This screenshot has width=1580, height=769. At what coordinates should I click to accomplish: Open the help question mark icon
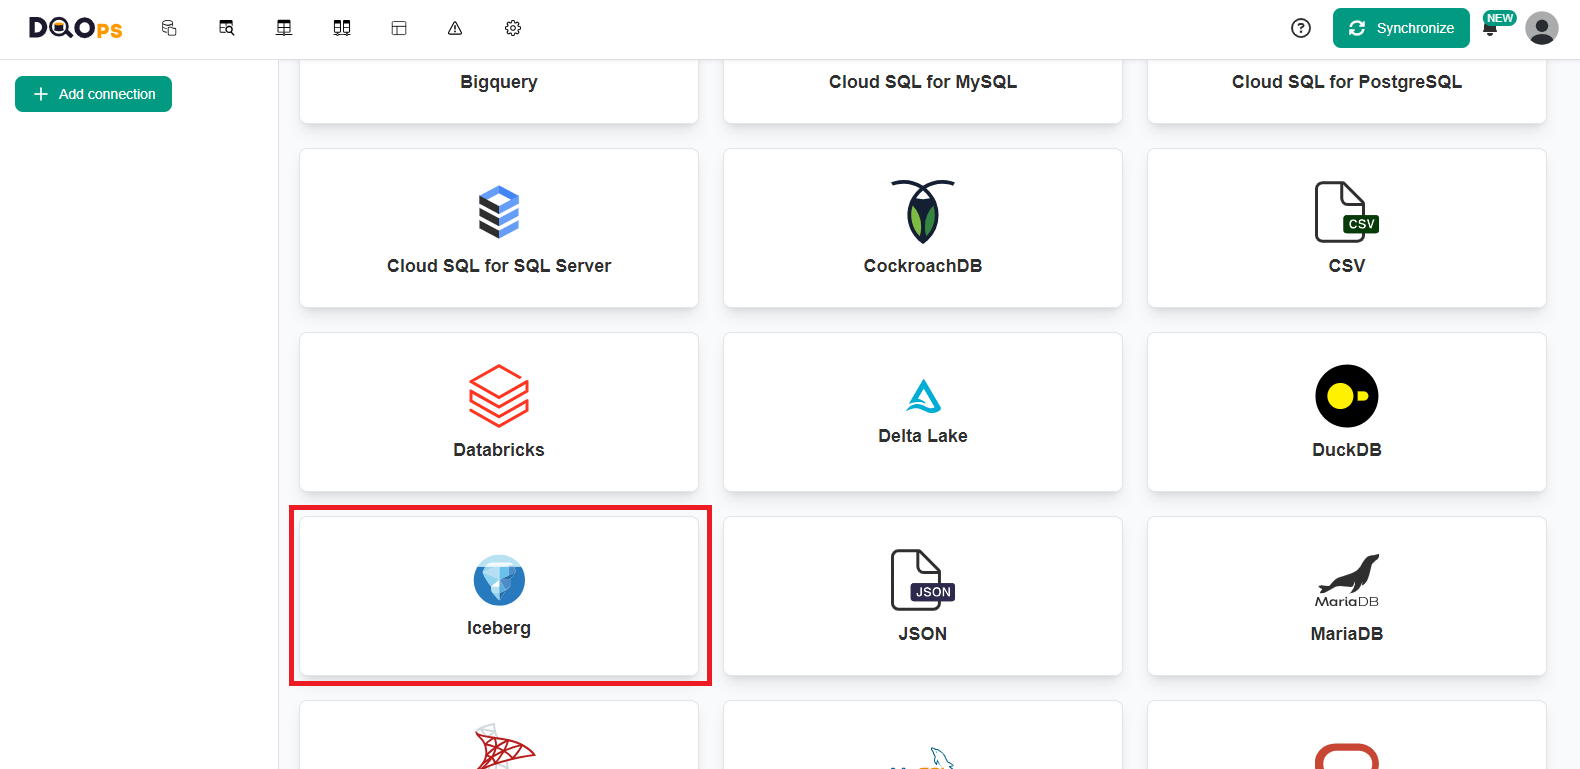(1301, 28)
